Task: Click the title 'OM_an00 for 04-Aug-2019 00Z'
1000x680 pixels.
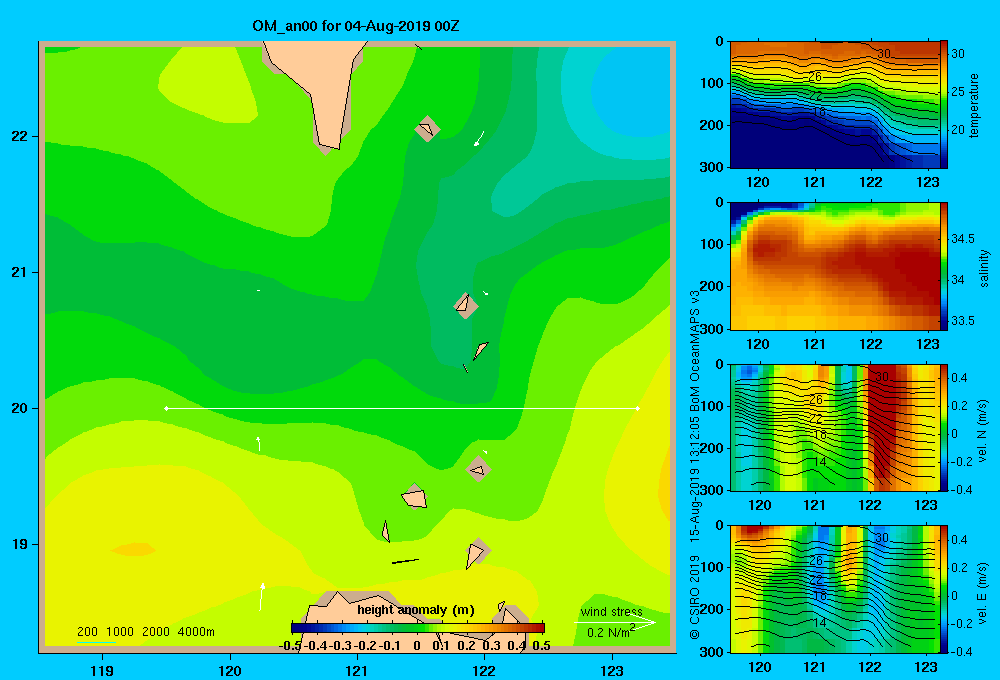Action: (355, 26)
